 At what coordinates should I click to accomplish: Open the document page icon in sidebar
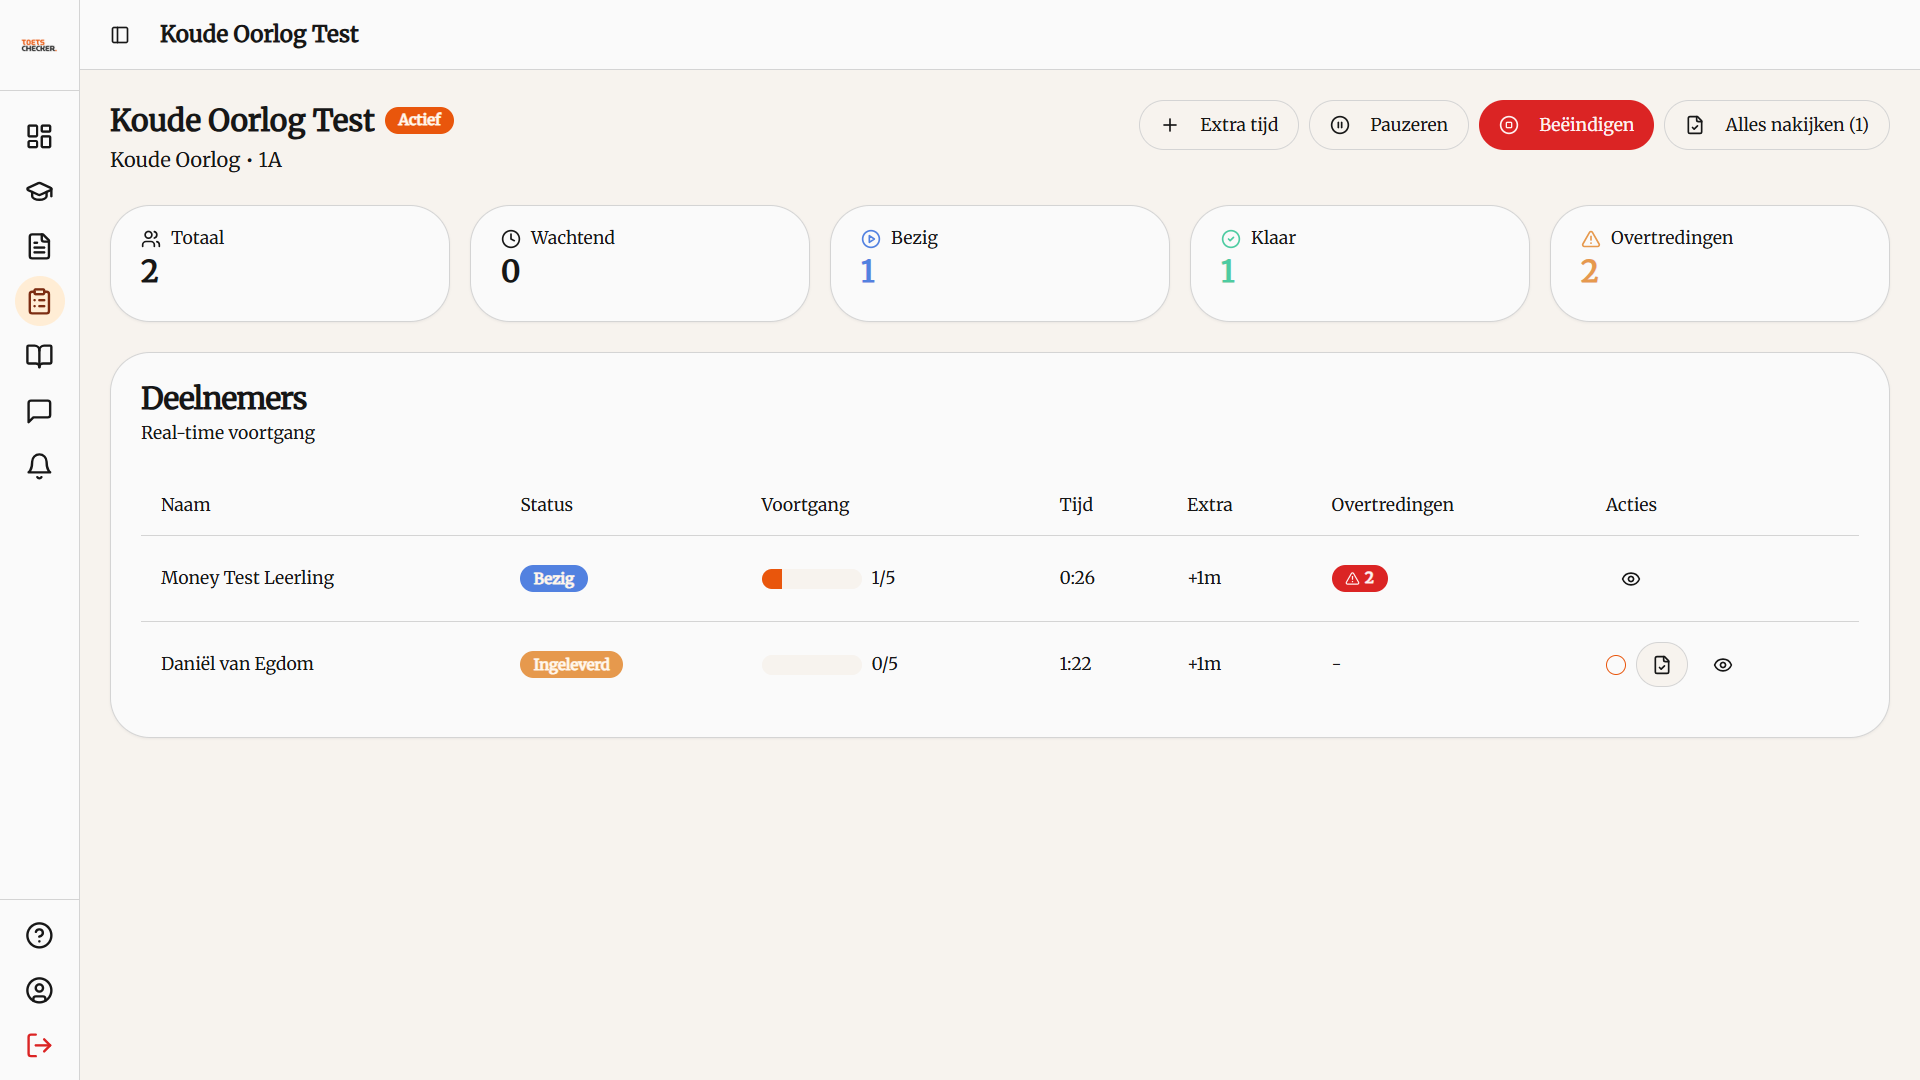tap(39, 246)
